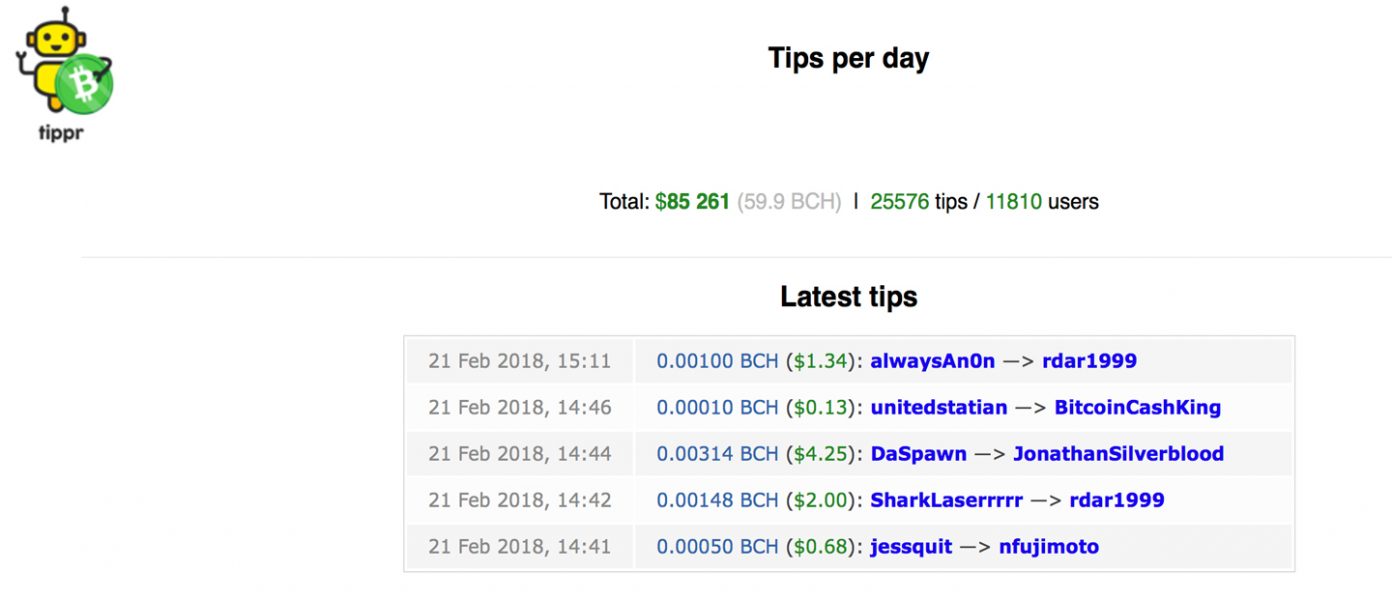
Task: Click the $85 261 total amount
Action: 692,201
